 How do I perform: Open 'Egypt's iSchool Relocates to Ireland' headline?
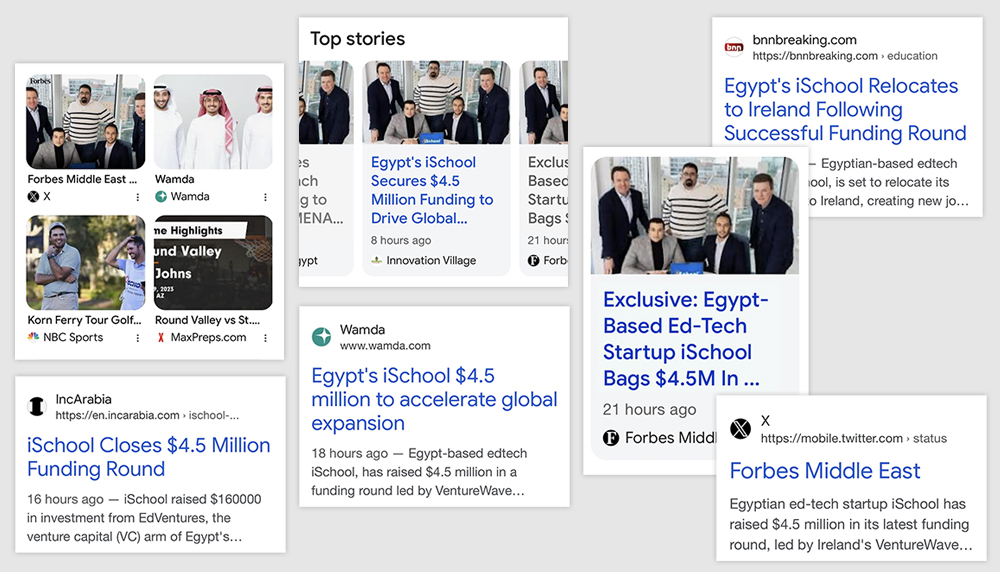tap(845, 109)
